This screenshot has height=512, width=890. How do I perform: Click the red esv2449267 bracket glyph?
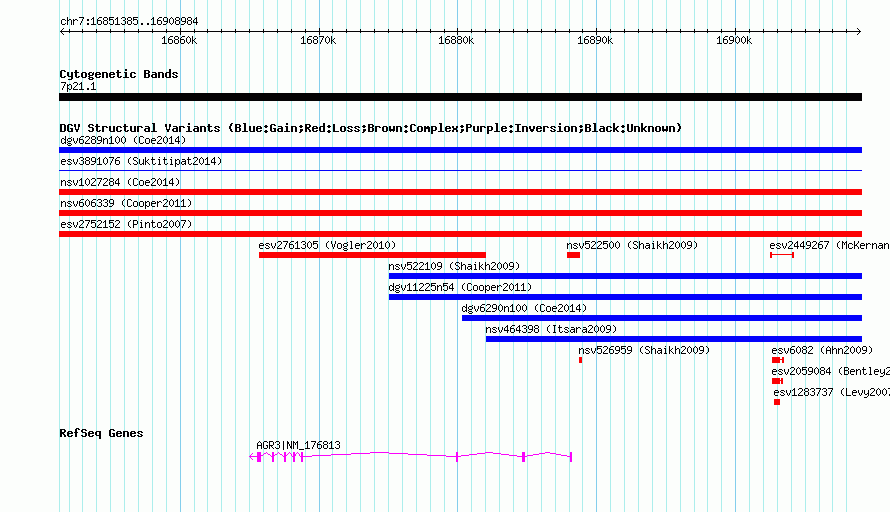coord(782,255)
